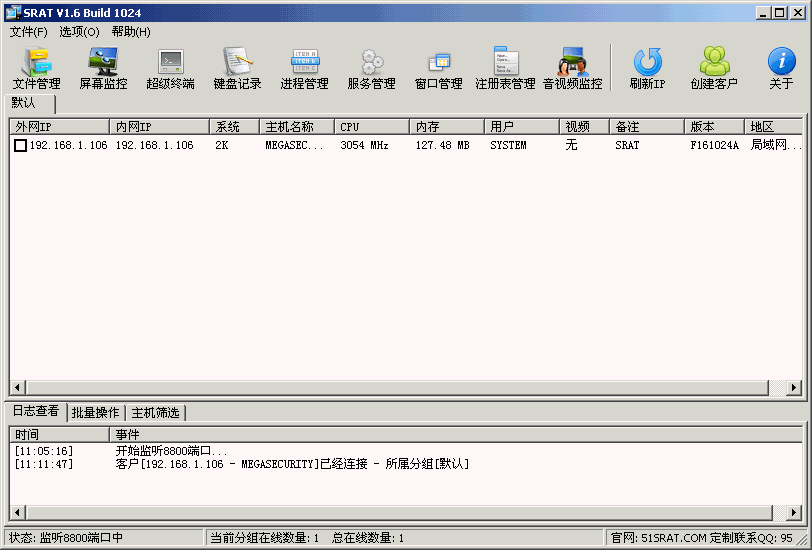Open 键盘记录 keylogger tool

237,68
